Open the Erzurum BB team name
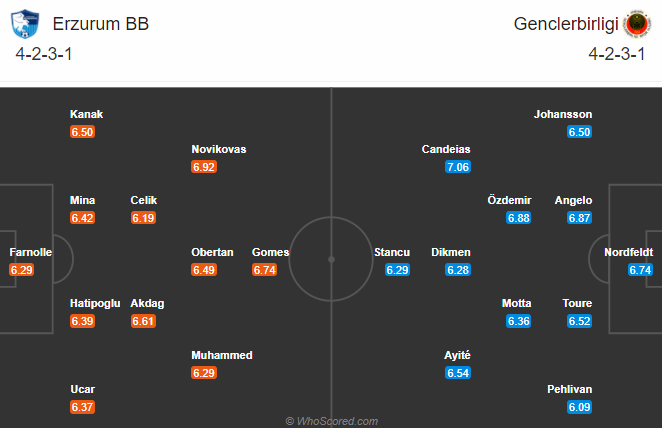The width and height of the screenshot is (662, 429). (x=100, y=24)
